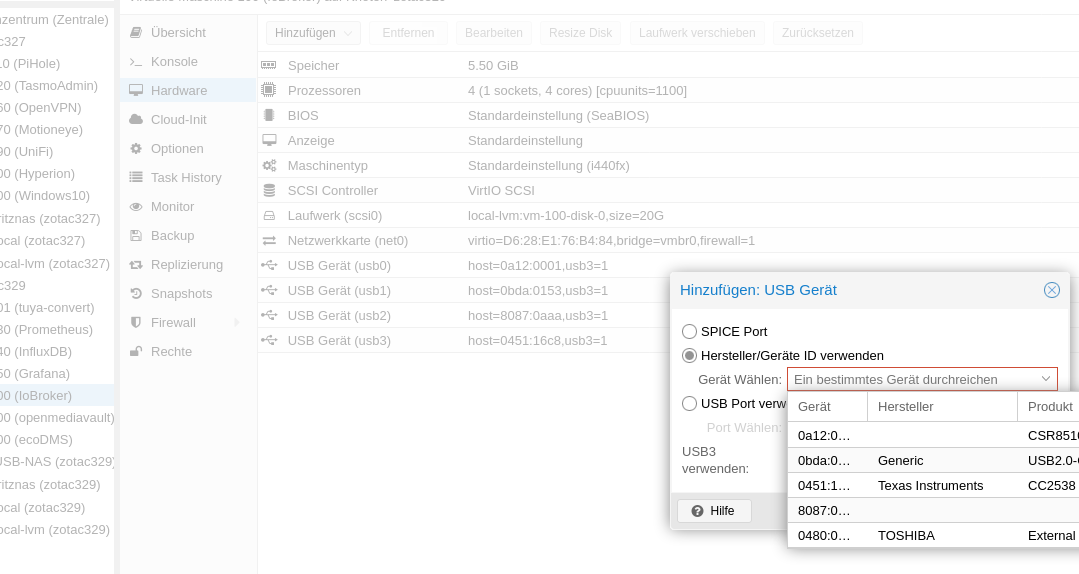Image resolution: width=1079 pixels, height=574 pixels.
Task: Open the Hinzufügen dropdown button
Action: tap(313, 32)
